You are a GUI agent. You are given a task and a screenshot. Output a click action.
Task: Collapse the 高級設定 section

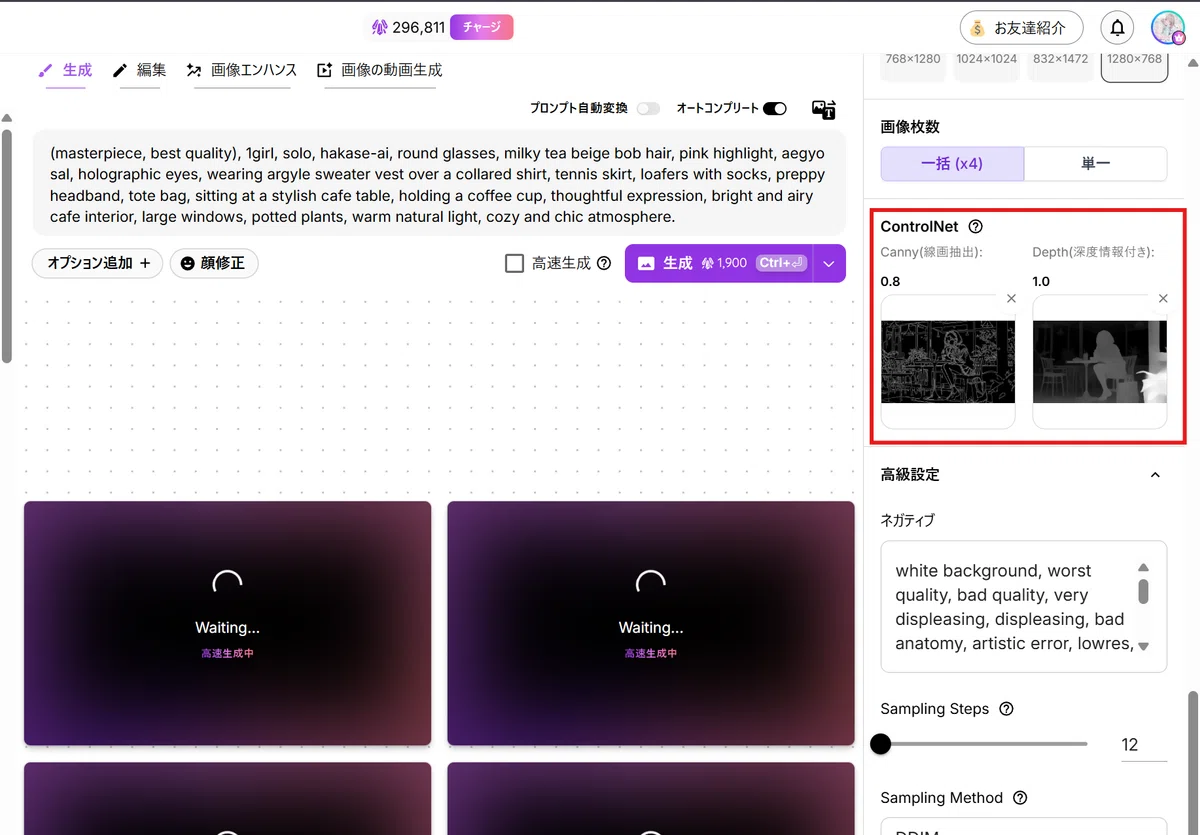(1155, 475)
